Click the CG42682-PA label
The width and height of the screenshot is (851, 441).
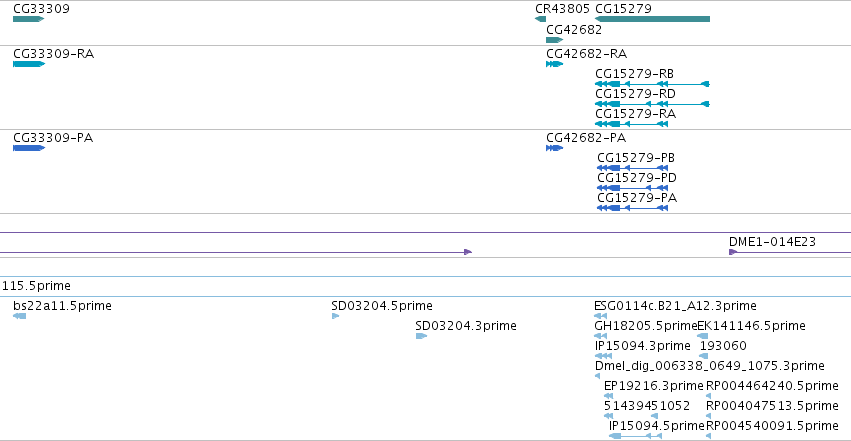(586, 138)
